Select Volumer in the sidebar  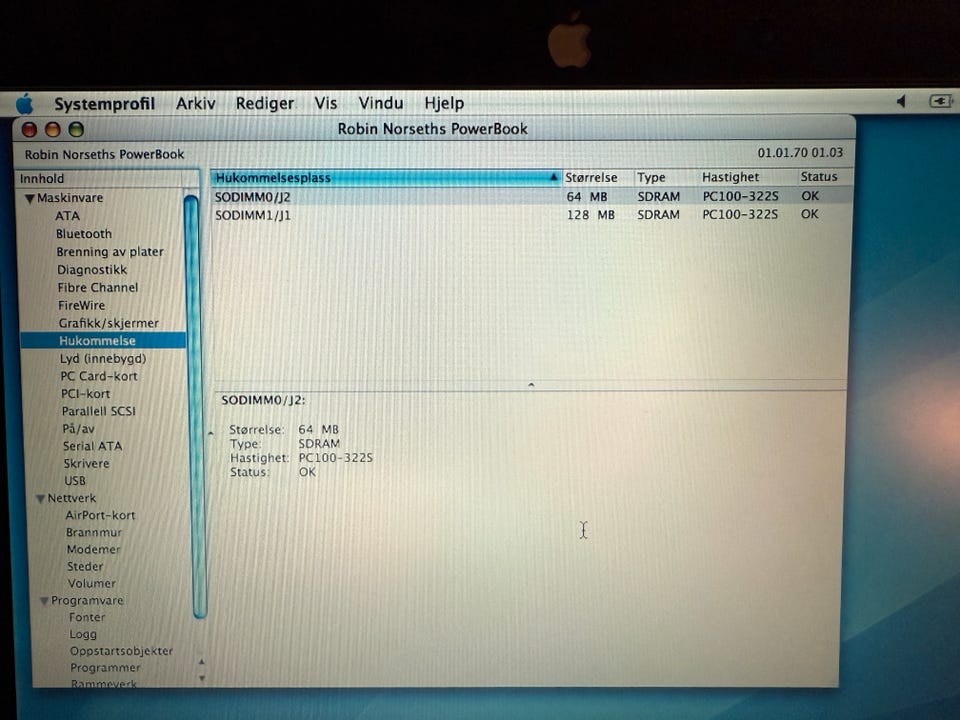(92, 583)
